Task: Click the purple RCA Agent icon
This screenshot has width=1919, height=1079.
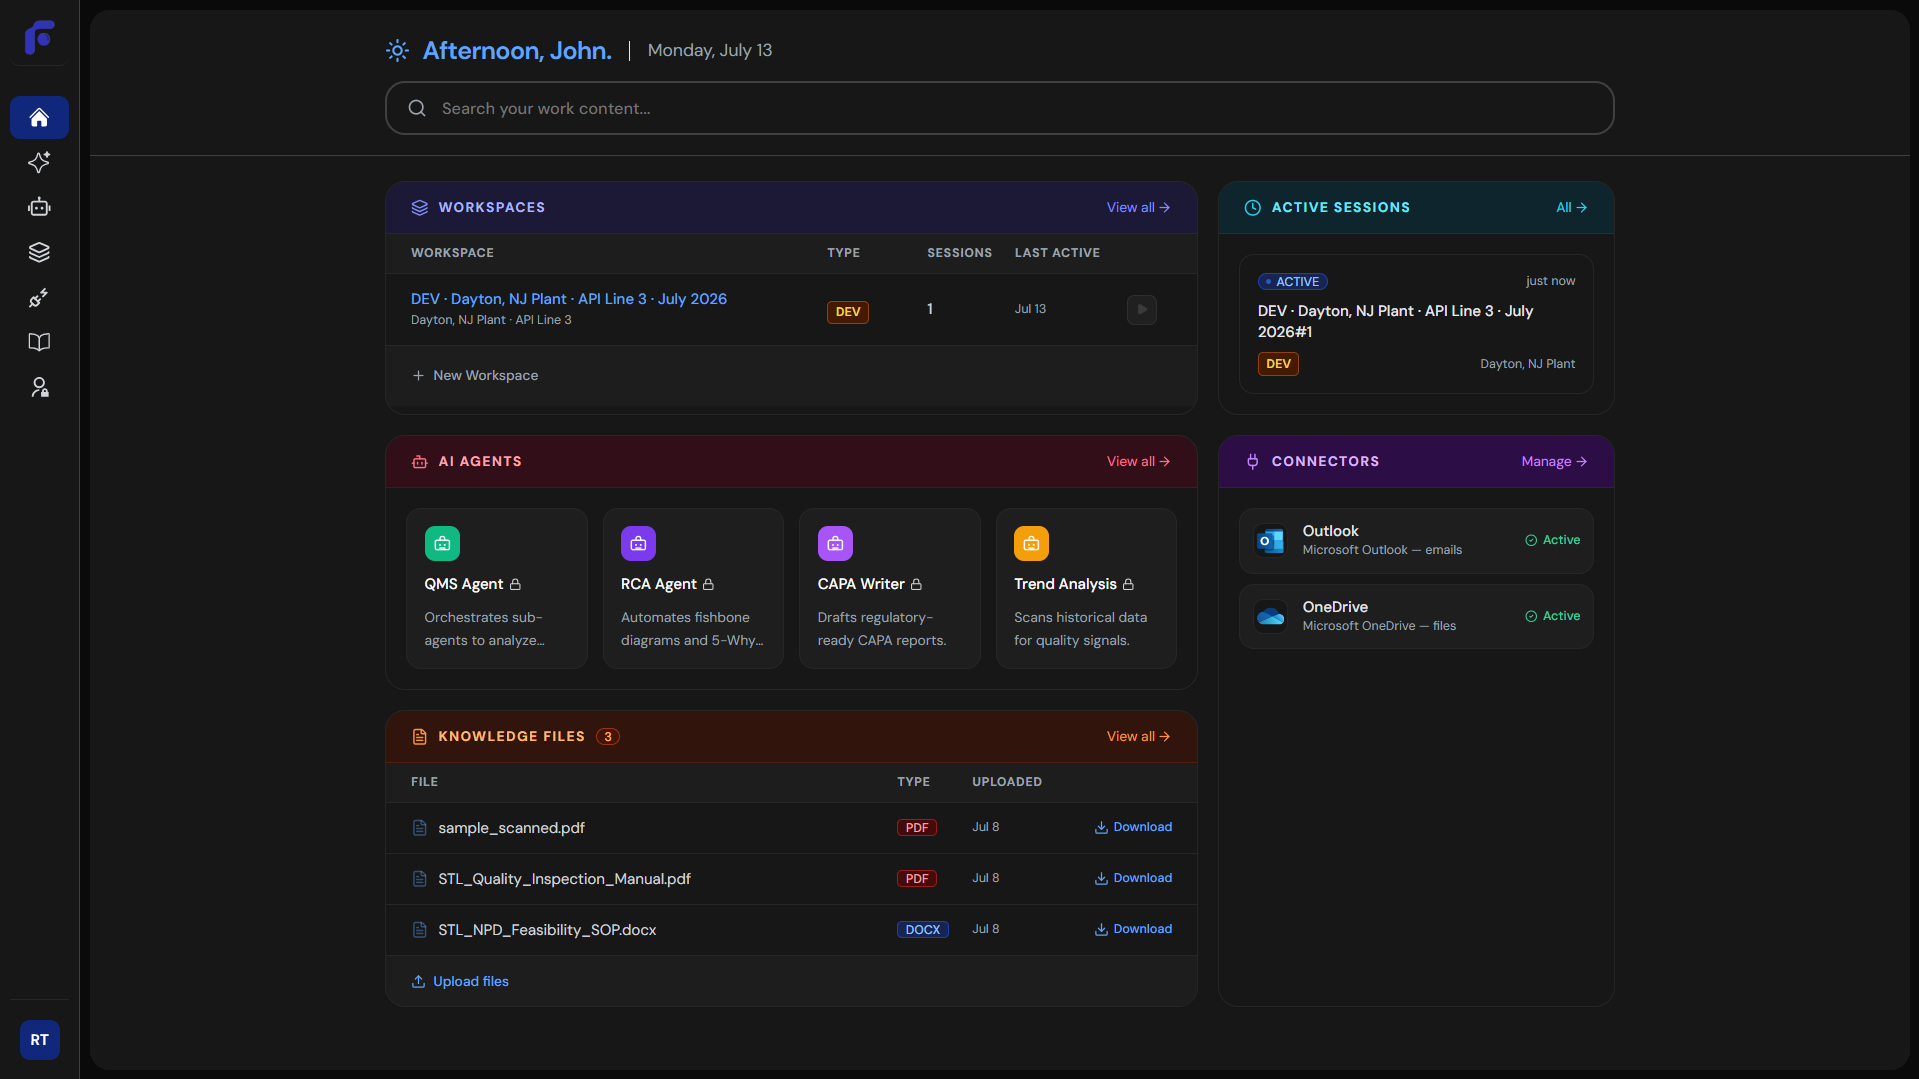Action: (638, 544)
